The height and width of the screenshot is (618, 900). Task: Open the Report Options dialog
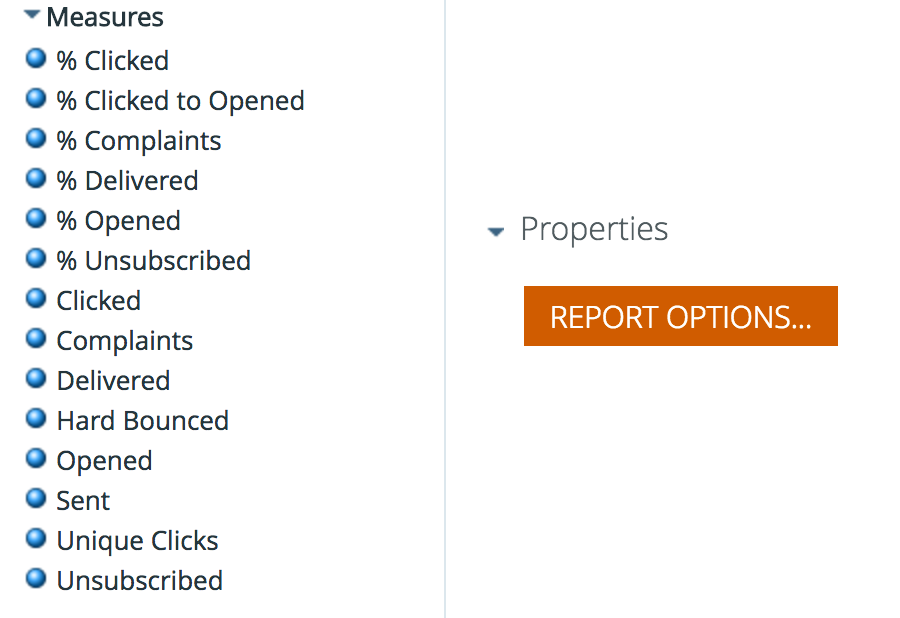680,317
